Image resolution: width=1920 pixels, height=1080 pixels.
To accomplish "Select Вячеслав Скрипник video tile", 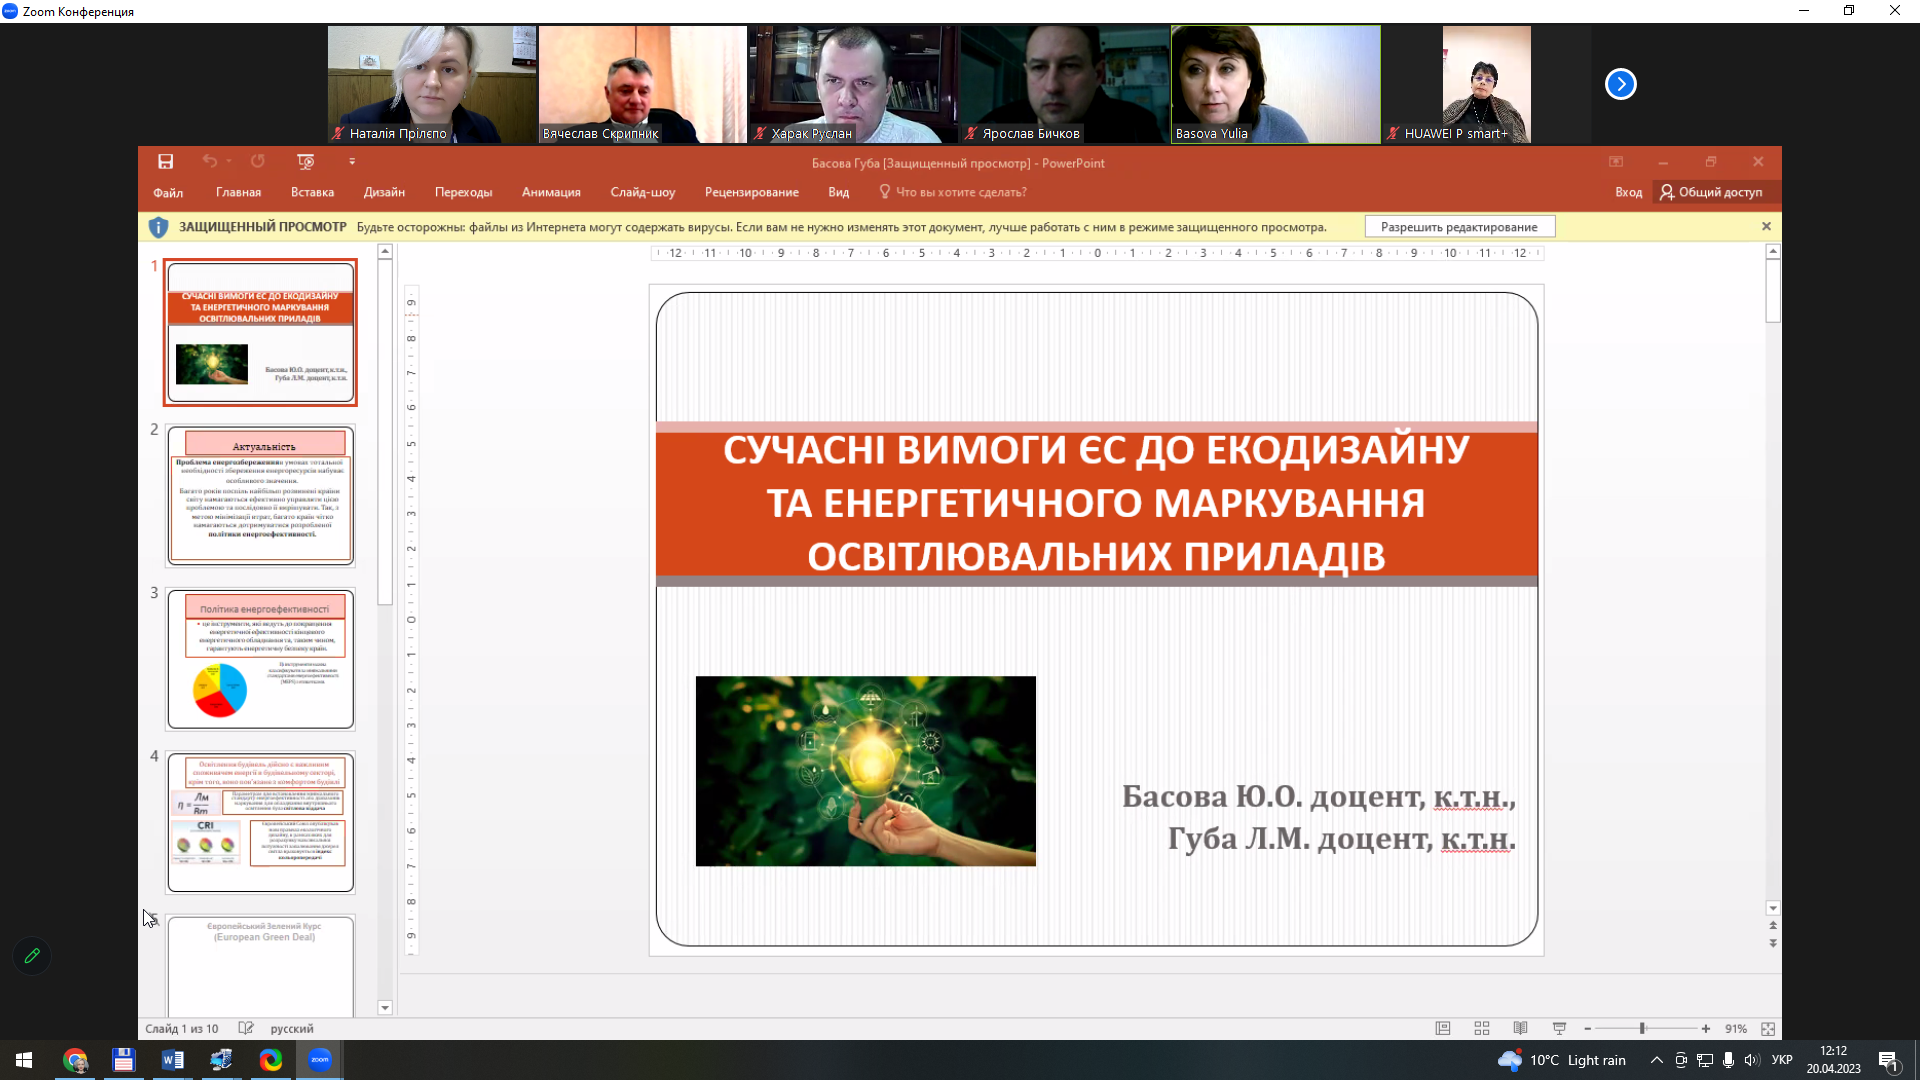I will [643, 84].
